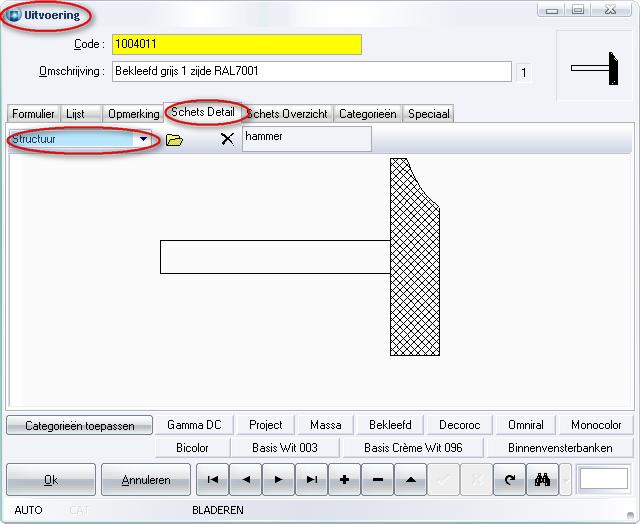Select the Basis Wit 003 category
Viewport: 640px width, 524px height.
285,448
